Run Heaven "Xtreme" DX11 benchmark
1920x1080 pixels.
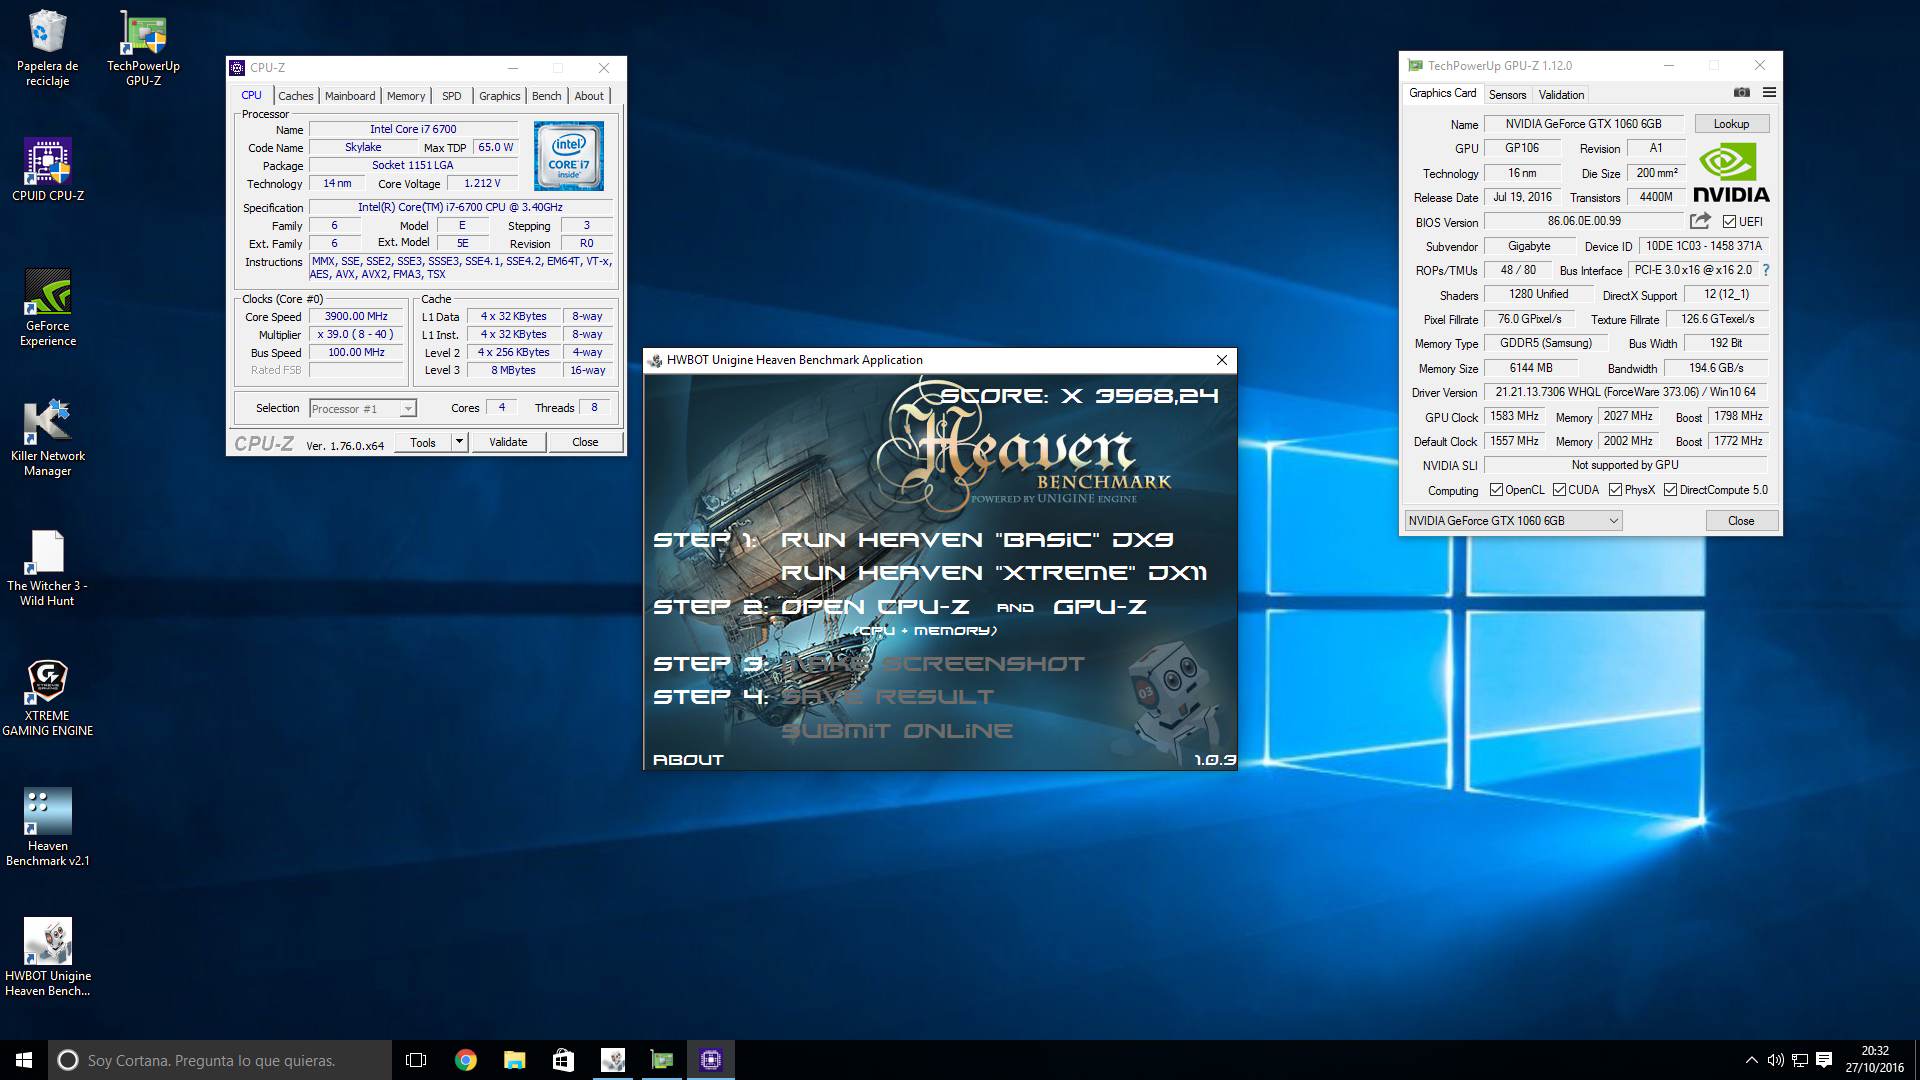click(x=993, y=573)
